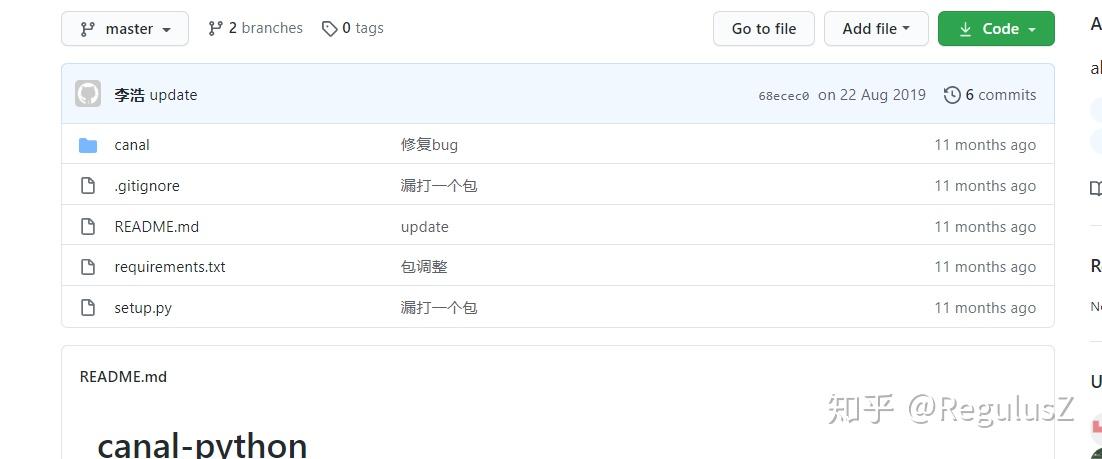Screen dimensions: 1102x459
Task: Open the green Code dropdown
Action: pyautogui.click(x=996, y=29)
